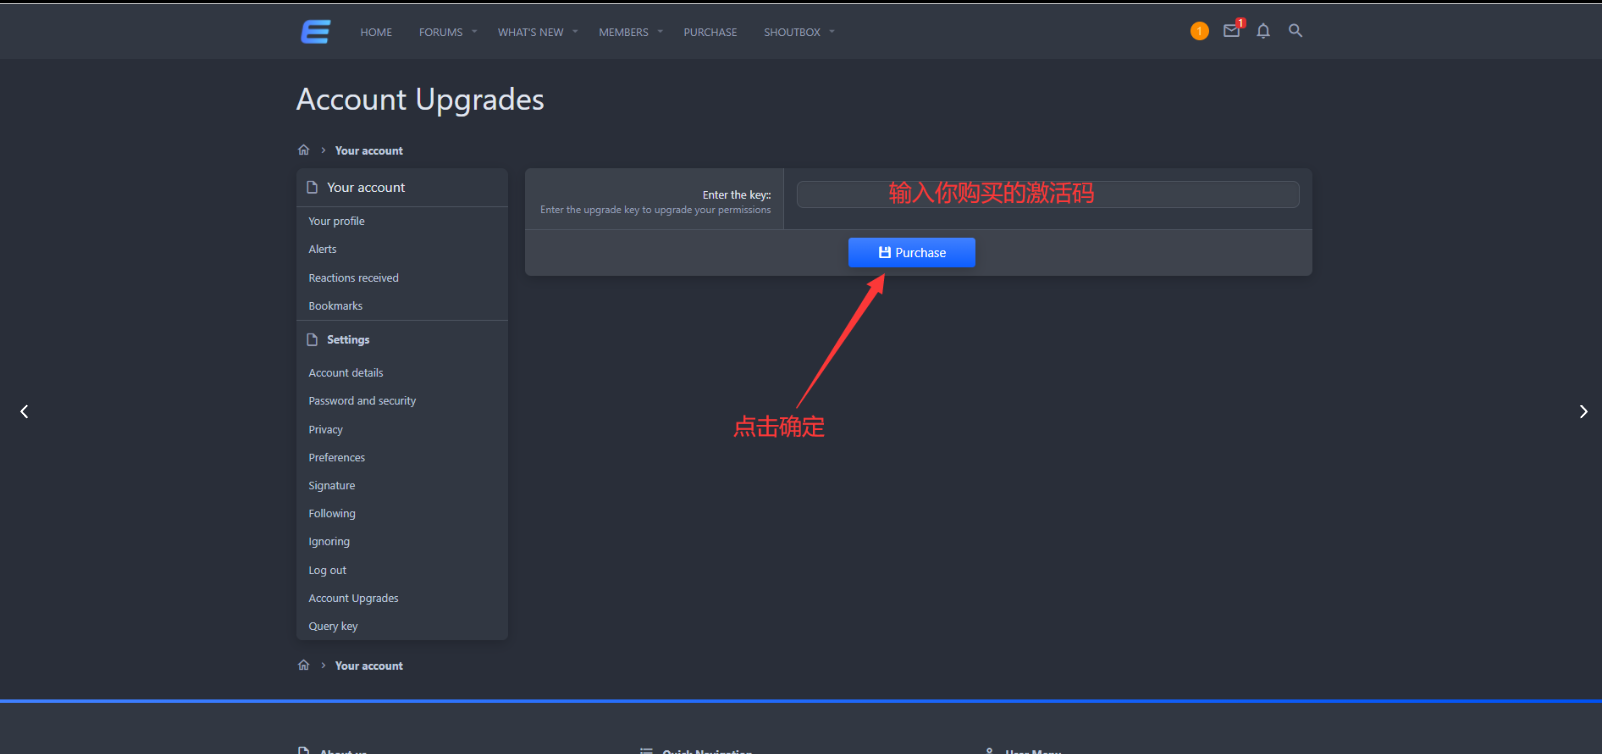Screen dimensions: 1602x754
Task: Expand the Shoutbox dropdown arrow
Action: (x=832, y=32)
